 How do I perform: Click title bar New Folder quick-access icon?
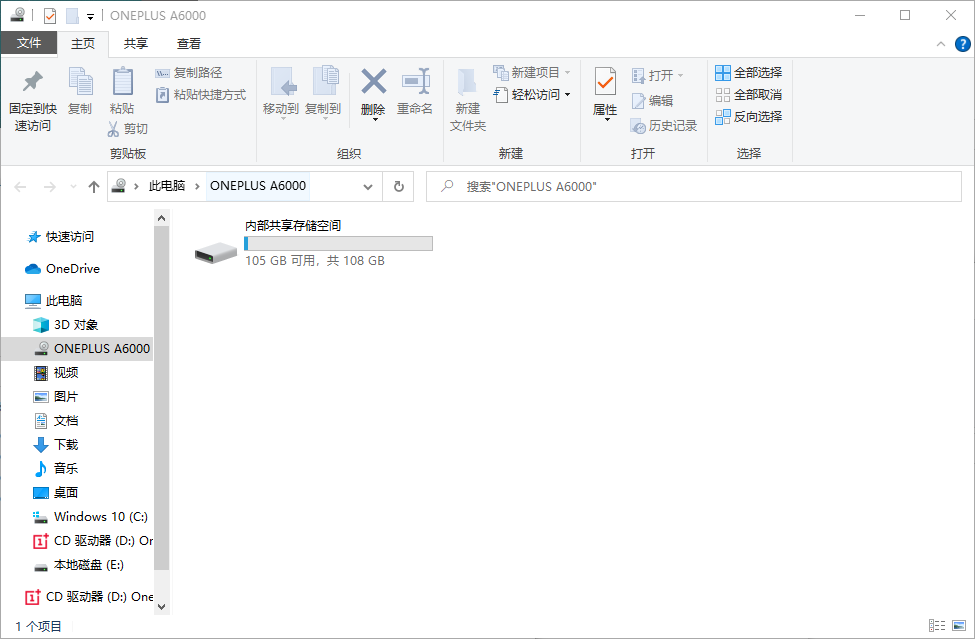72,16
